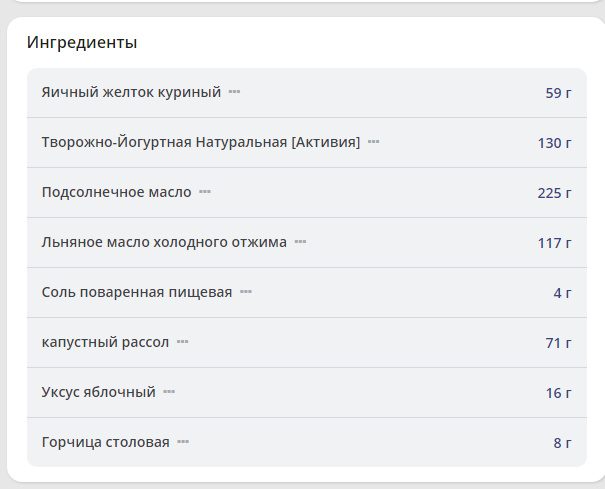Open the dots icon after Льняное масло холодного отжима
This screenshot has height=489, width=605.
[x=300, y=242]
